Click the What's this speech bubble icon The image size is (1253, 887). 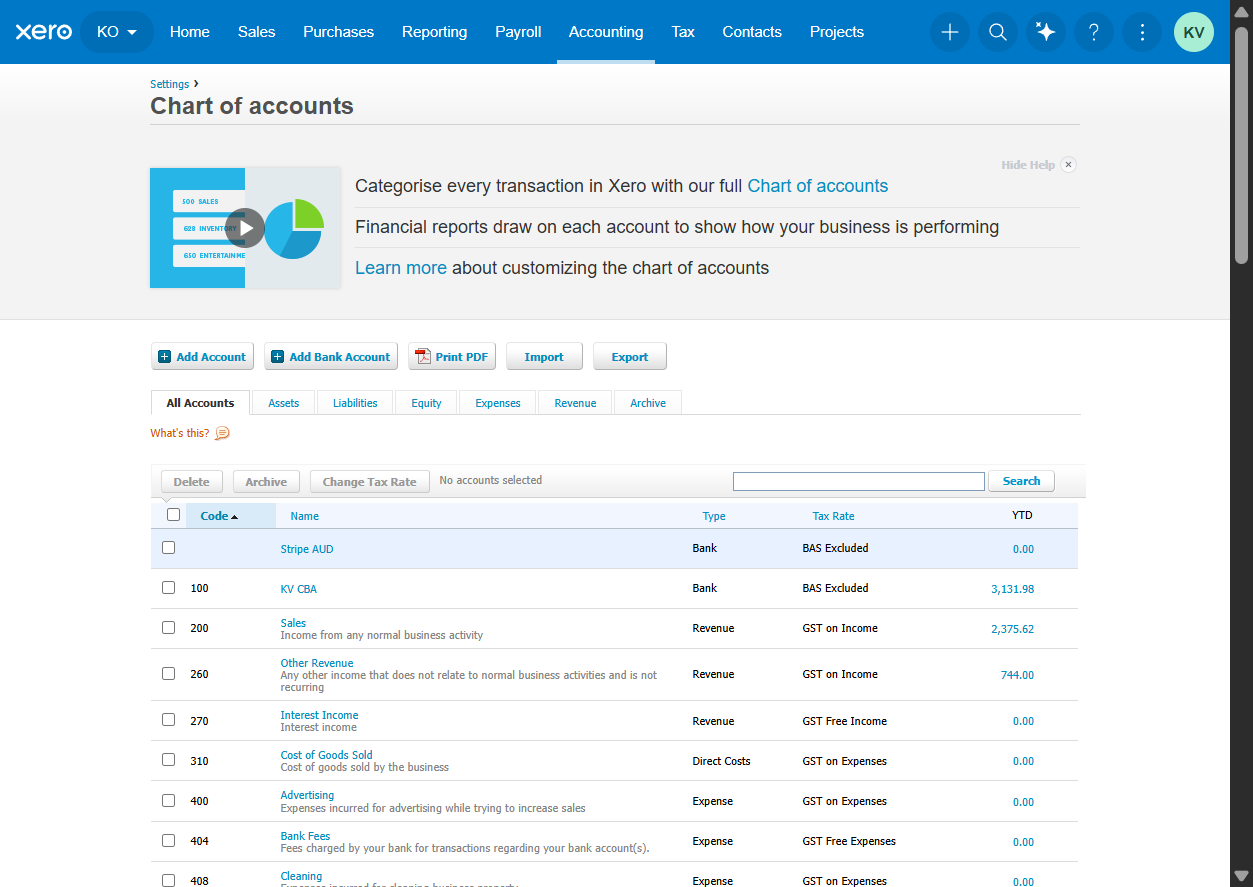click(222, 433)
